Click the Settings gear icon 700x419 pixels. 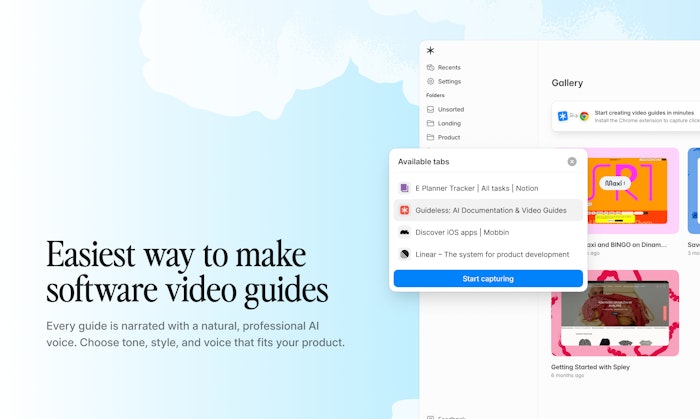click(x=430, y=81)
